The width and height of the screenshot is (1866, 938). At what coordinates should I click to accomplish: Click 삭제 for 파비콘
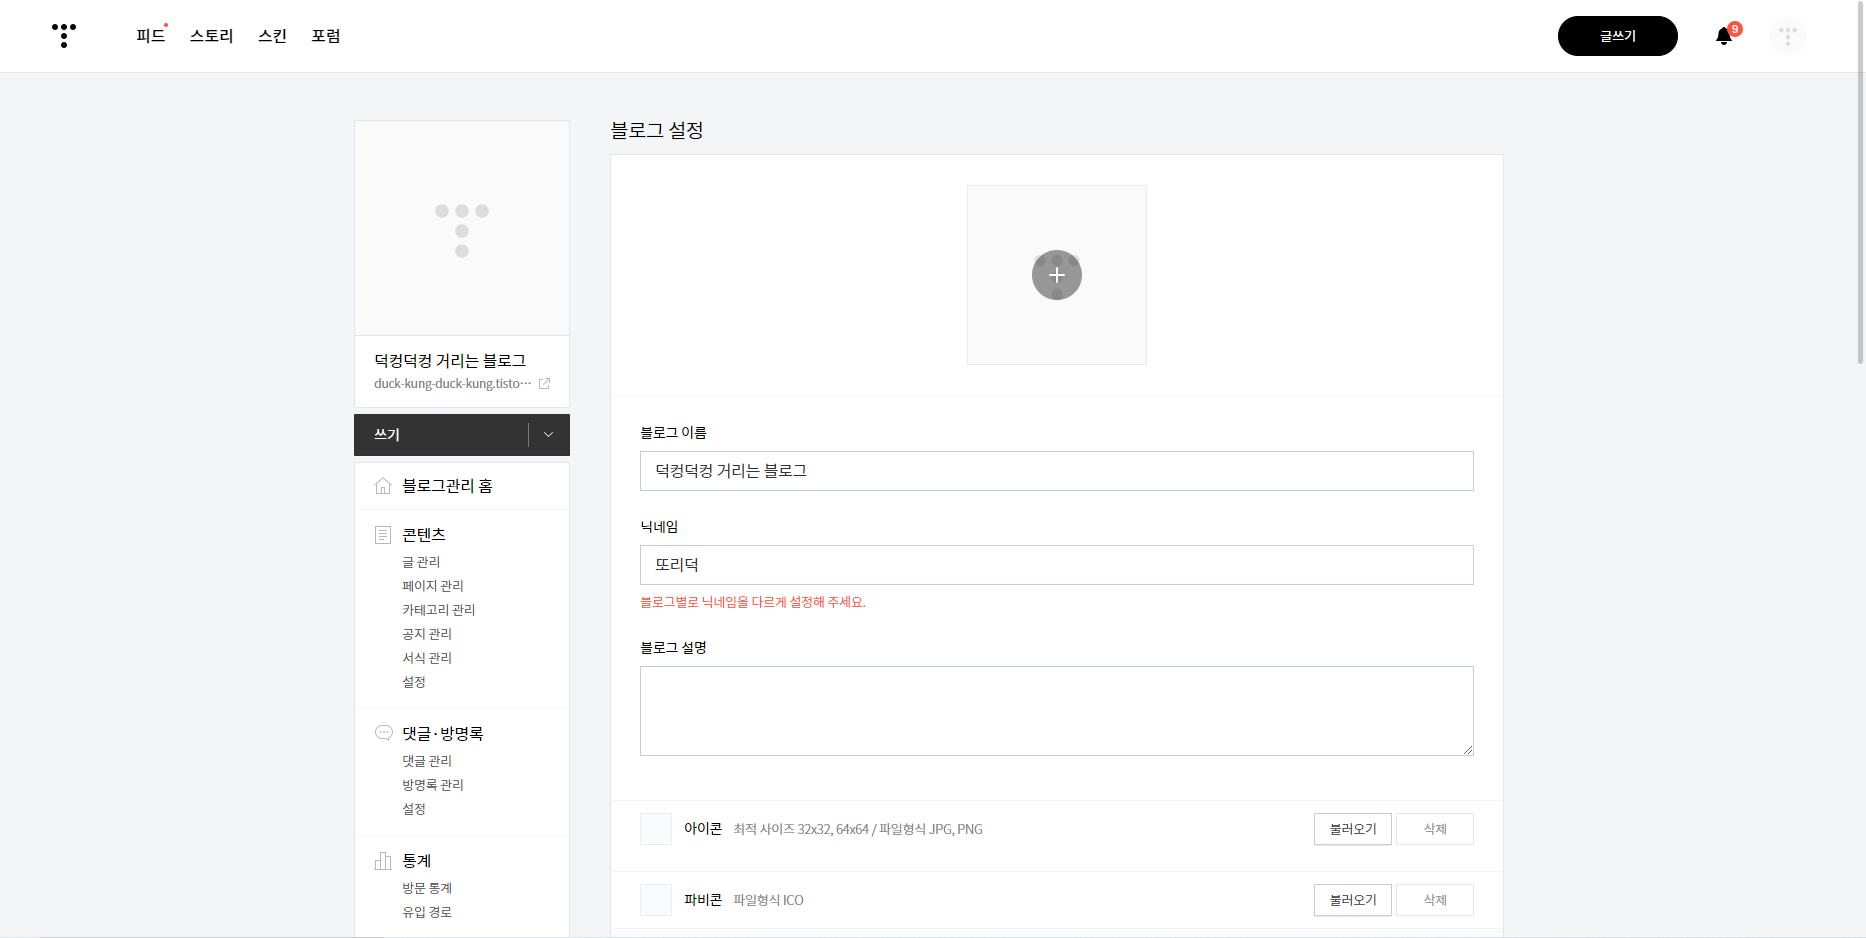click(x=1435, y=900)
